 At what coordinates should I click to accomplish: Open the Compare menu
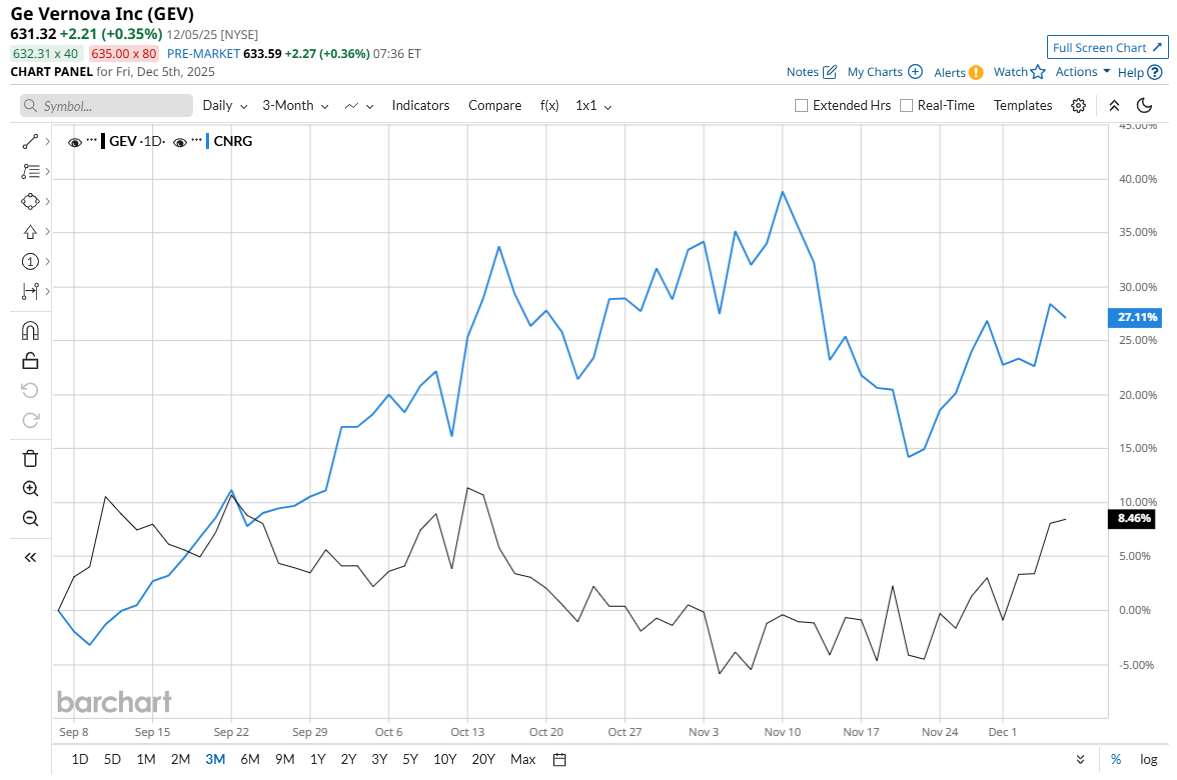pyautogui.click(x=495, y=106)
